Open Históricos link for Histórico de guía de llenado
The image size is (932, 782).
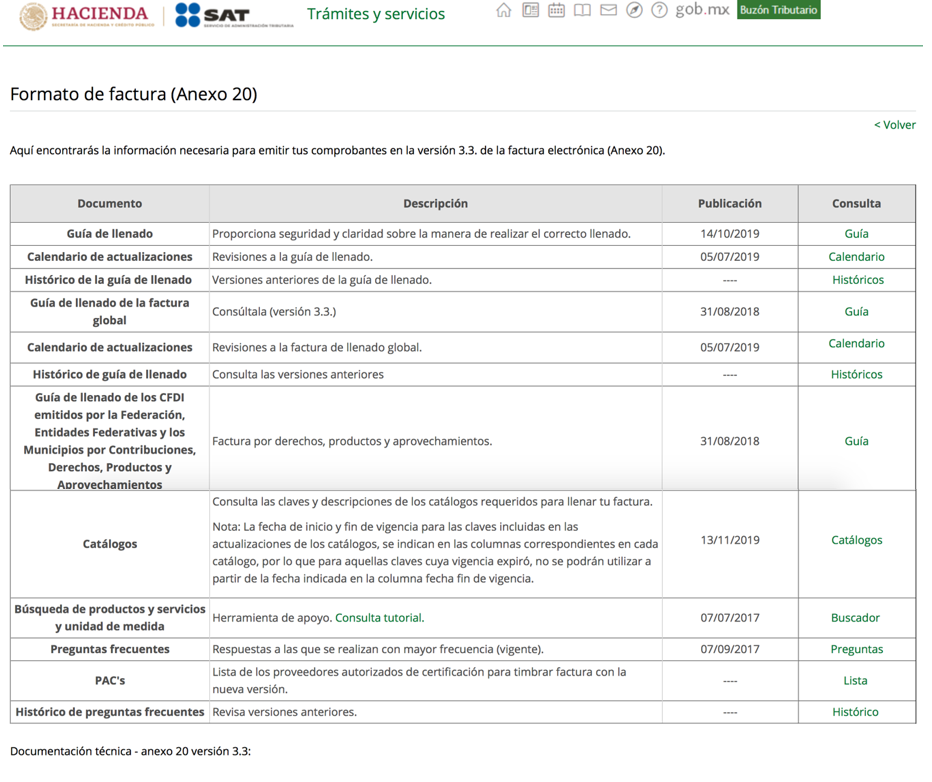click(857, 374)
